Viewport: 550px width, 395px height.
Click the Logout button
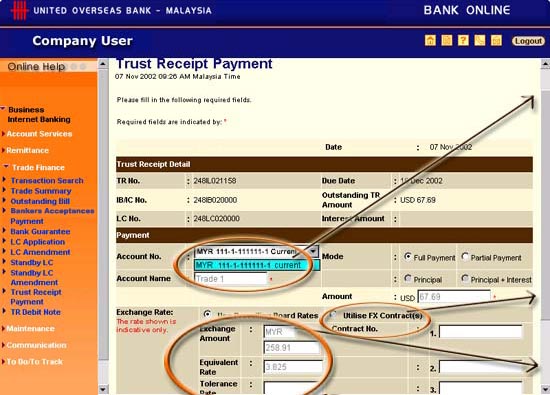(x=528, y=41)
